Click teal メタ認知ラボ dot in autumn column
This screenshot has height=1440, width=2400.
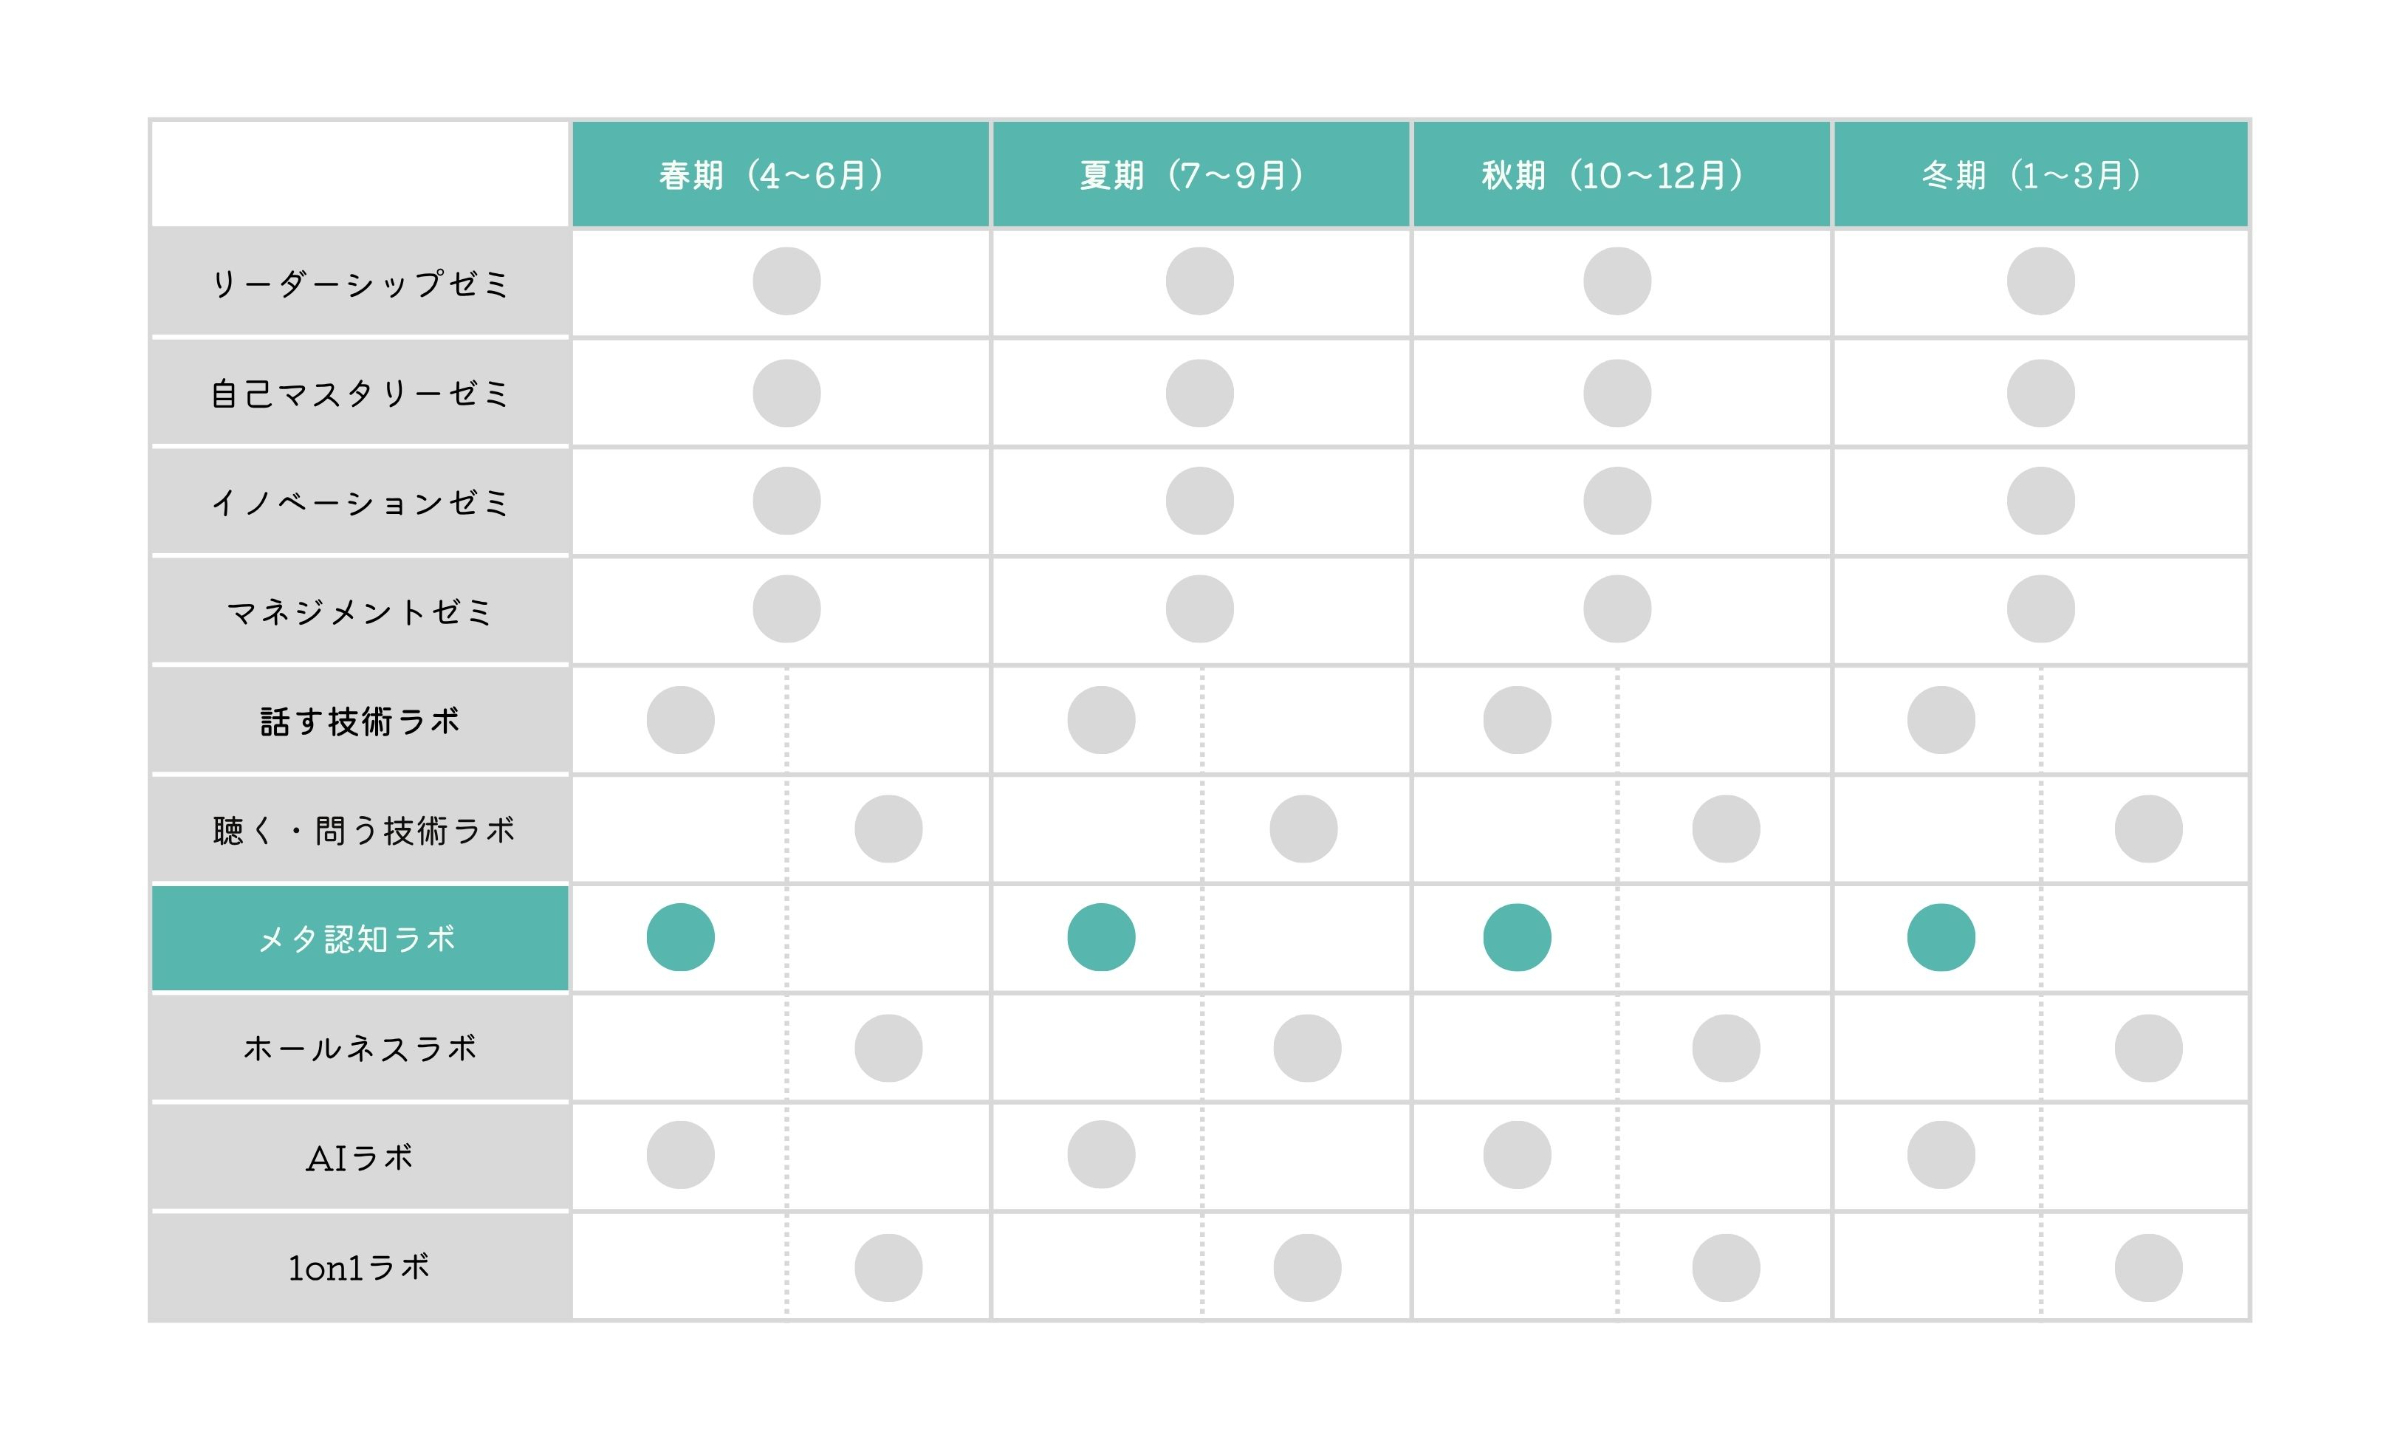pyautogui.click(x=1517, y=937)
